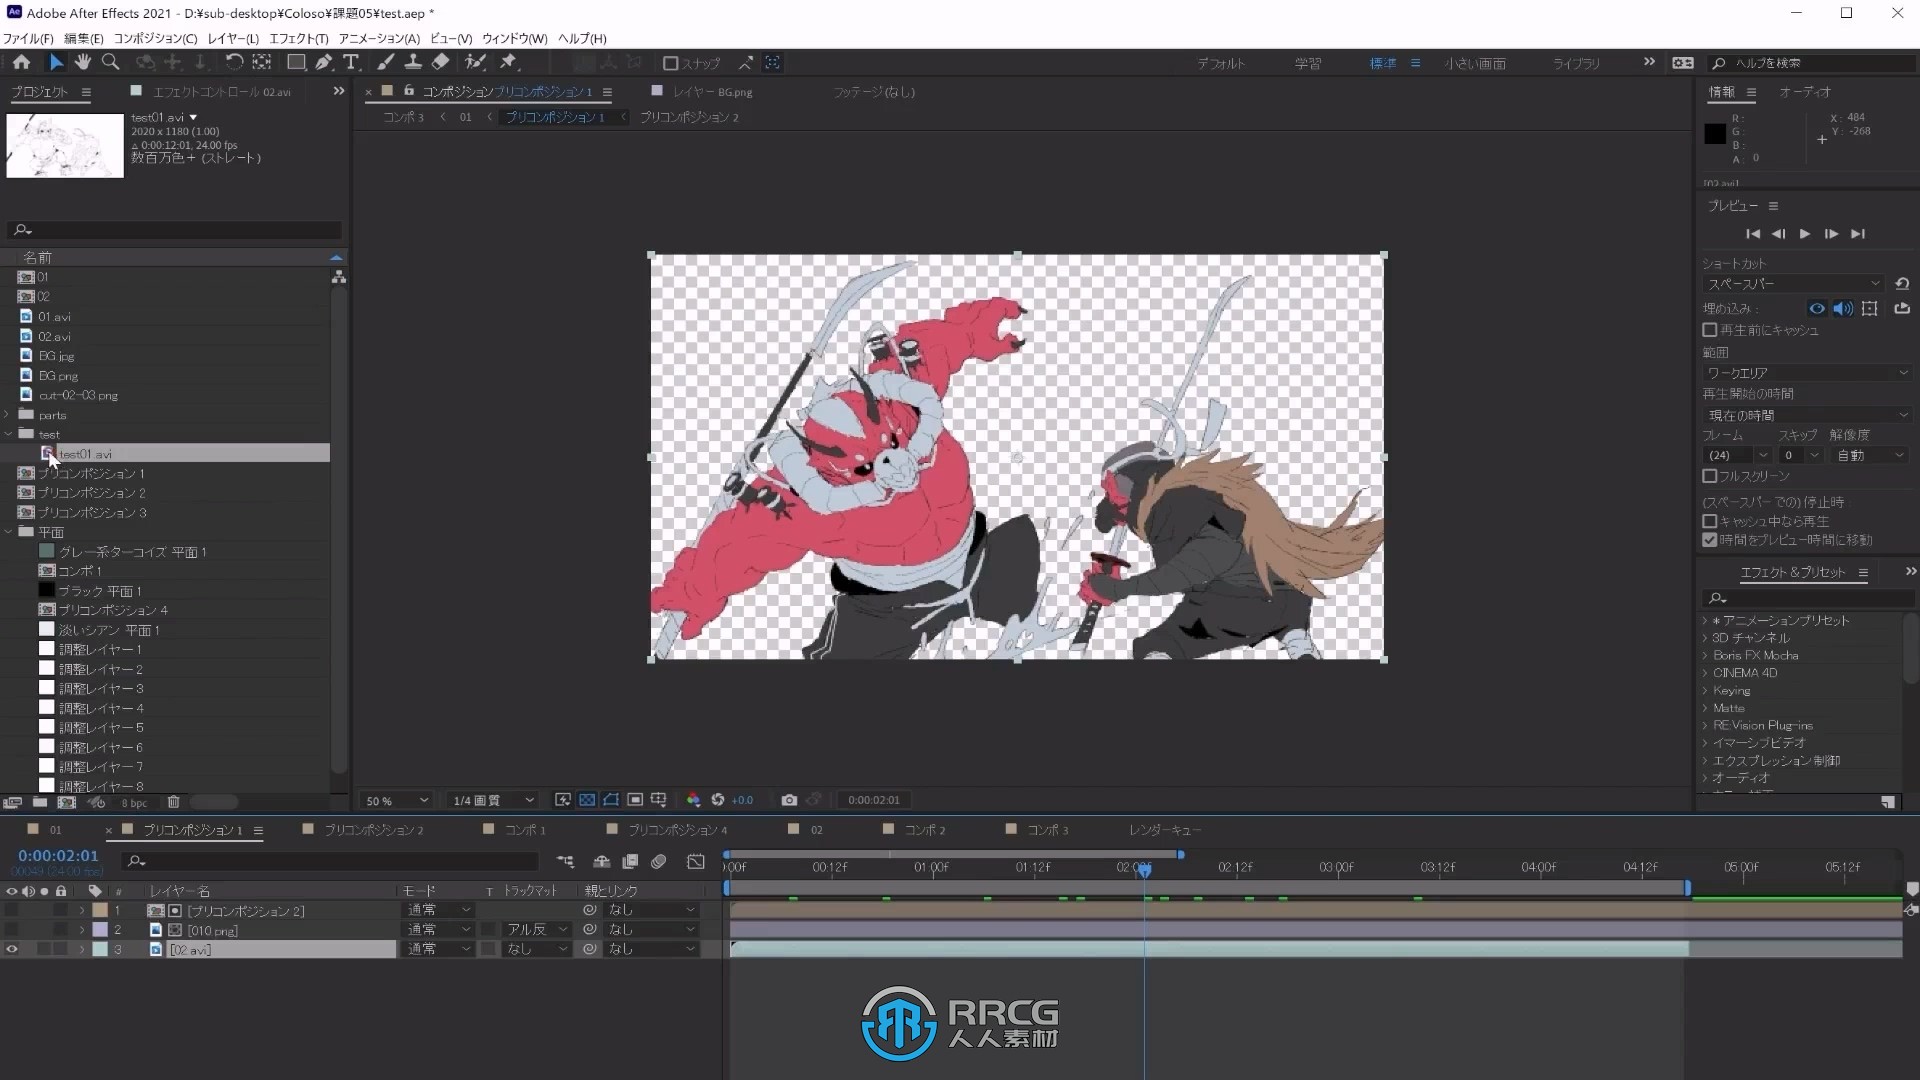
Task: Enable cache before playback checkbox
Action: click(x=1710, y=330)
